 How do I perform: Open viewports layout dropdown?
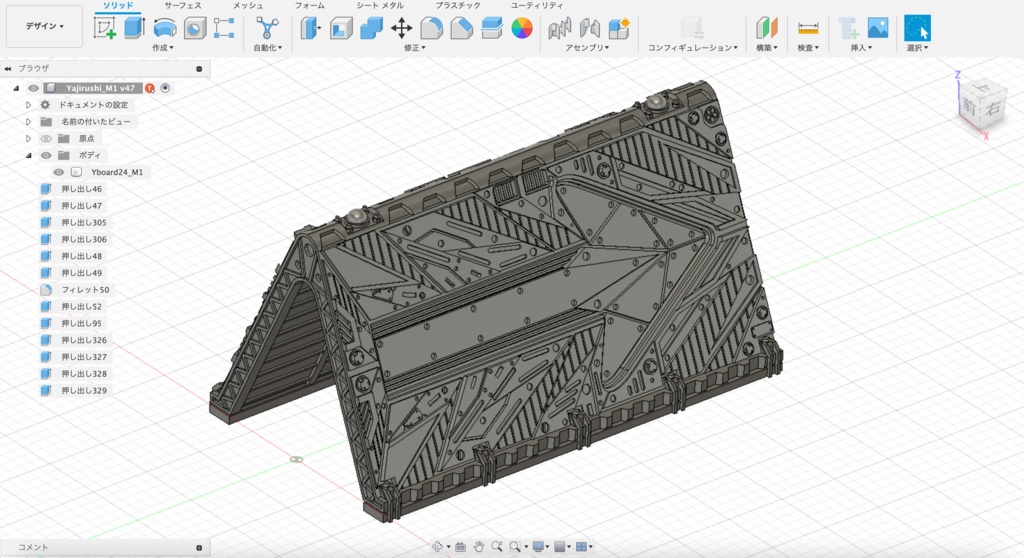(x=584, y=547)
